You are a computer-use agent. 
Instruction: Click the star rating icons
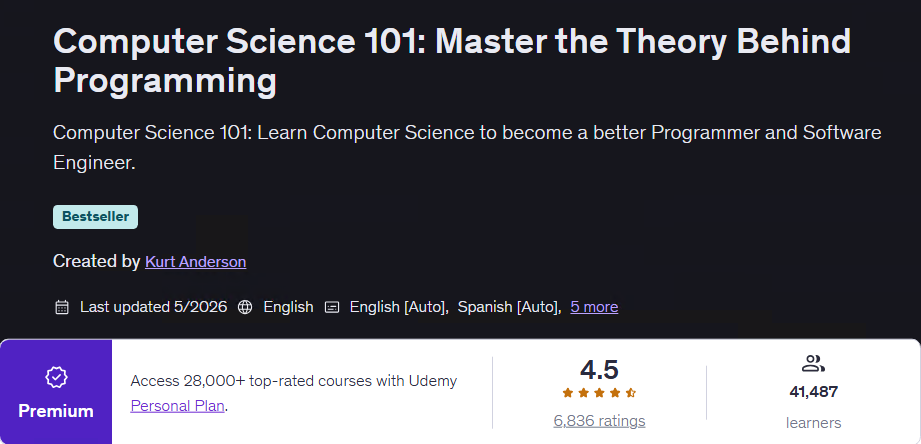tap(599, 393)
